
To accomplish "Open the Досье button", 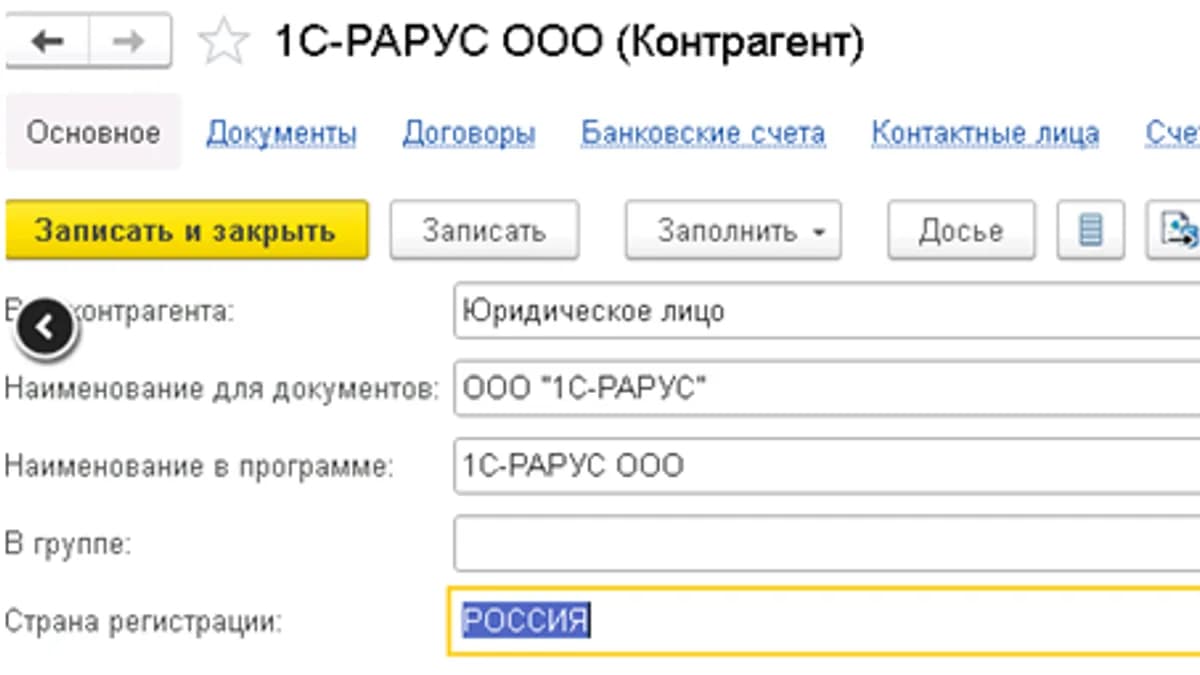I will click(961, 231).
